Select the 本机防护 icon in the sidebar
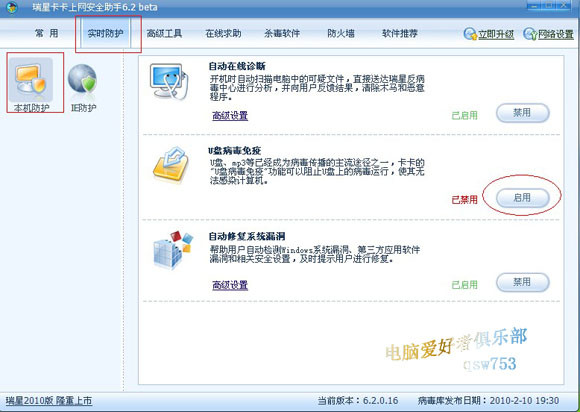Image resolution: width=580 pixels, height=412 pixels. (31, 84)
